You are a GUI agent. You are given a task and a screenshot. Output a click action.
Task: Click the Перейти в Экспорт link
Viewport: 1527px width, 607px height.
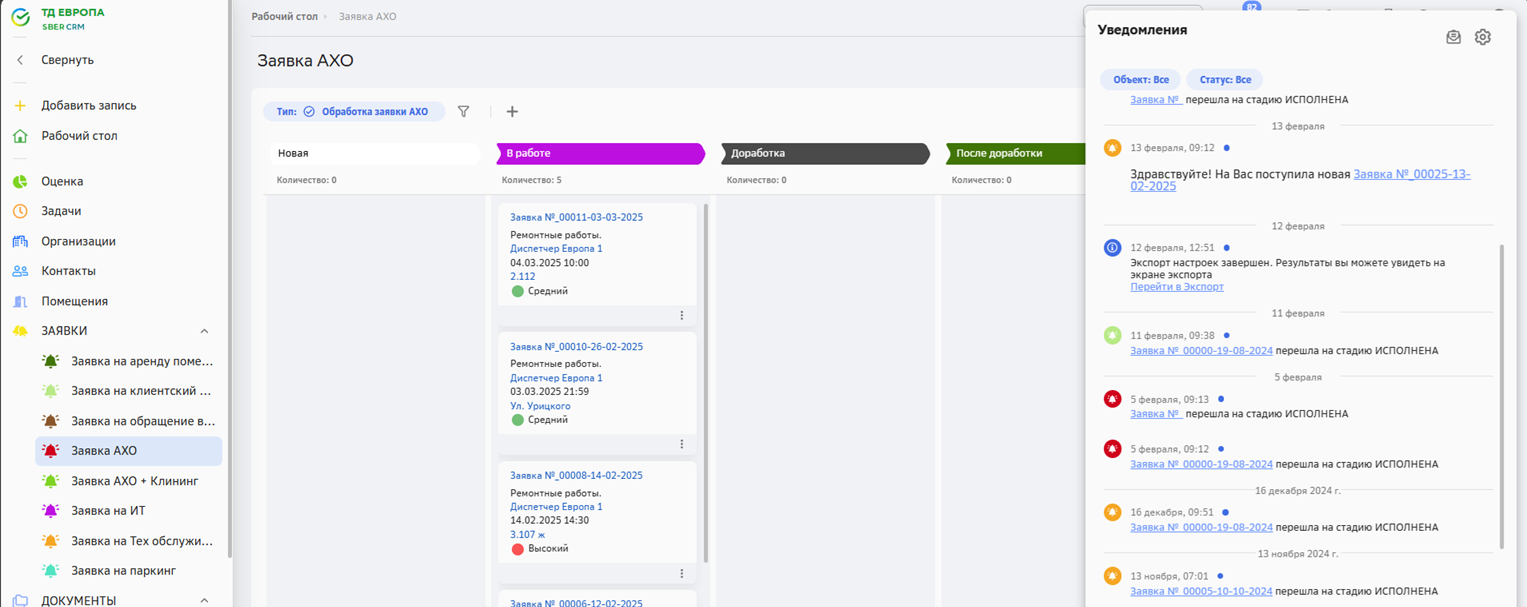1176,287
